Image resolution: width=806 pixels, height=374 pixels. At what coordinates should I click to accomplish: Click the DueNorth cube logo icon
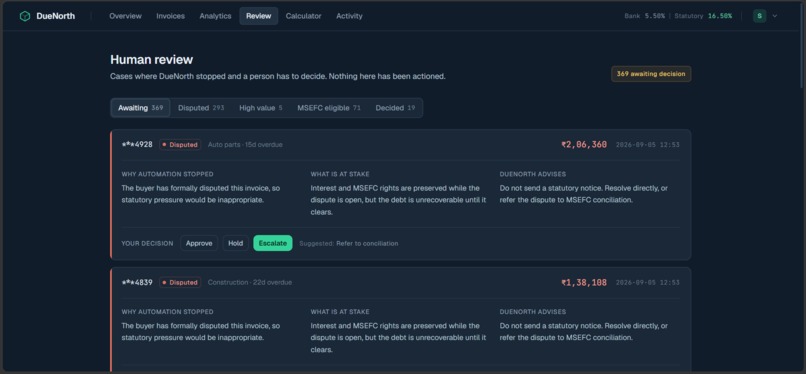25,16
